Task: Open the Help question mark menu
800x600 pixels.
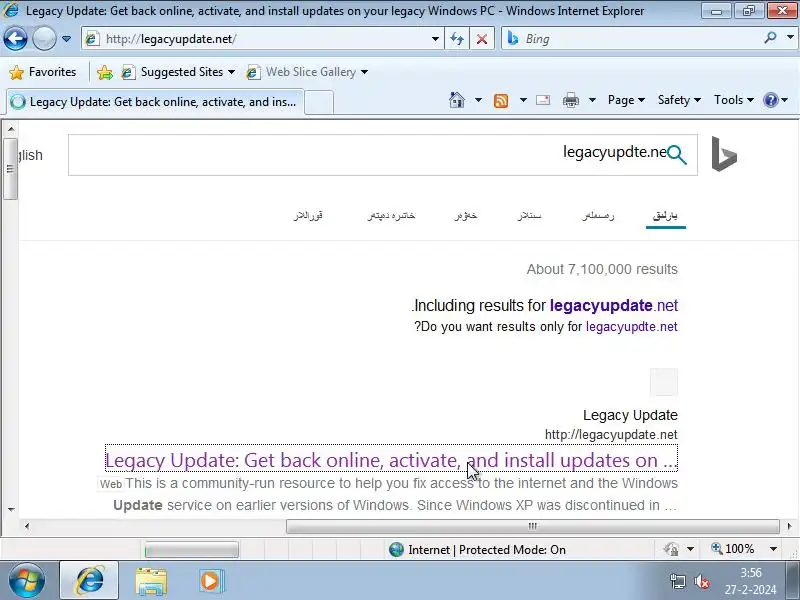Action: pyautogui.click(x=775, y=100)
